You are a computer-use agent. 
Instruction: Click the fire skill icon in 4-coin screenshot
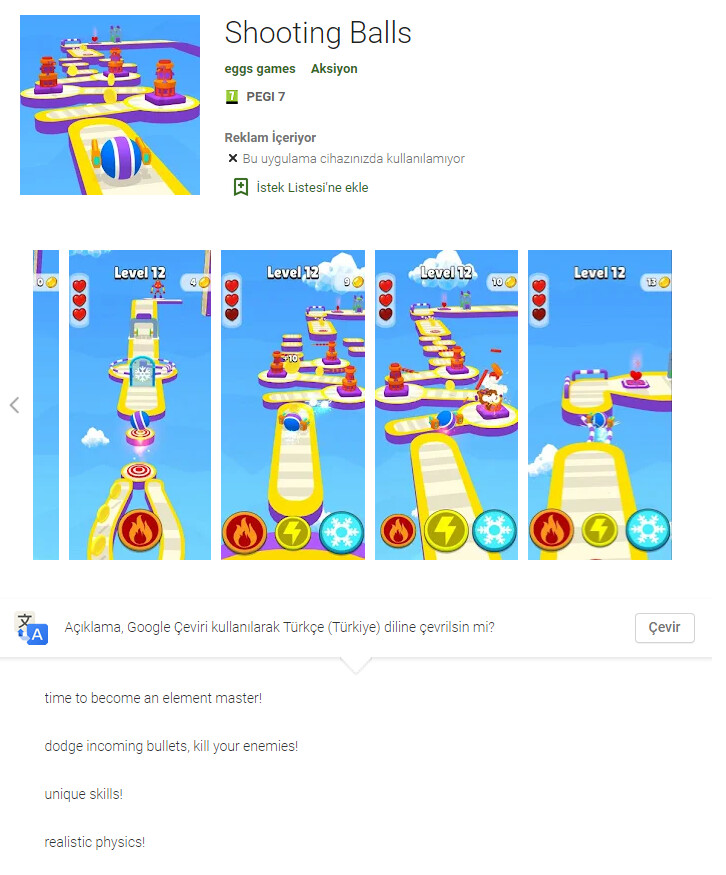[140, 531]
